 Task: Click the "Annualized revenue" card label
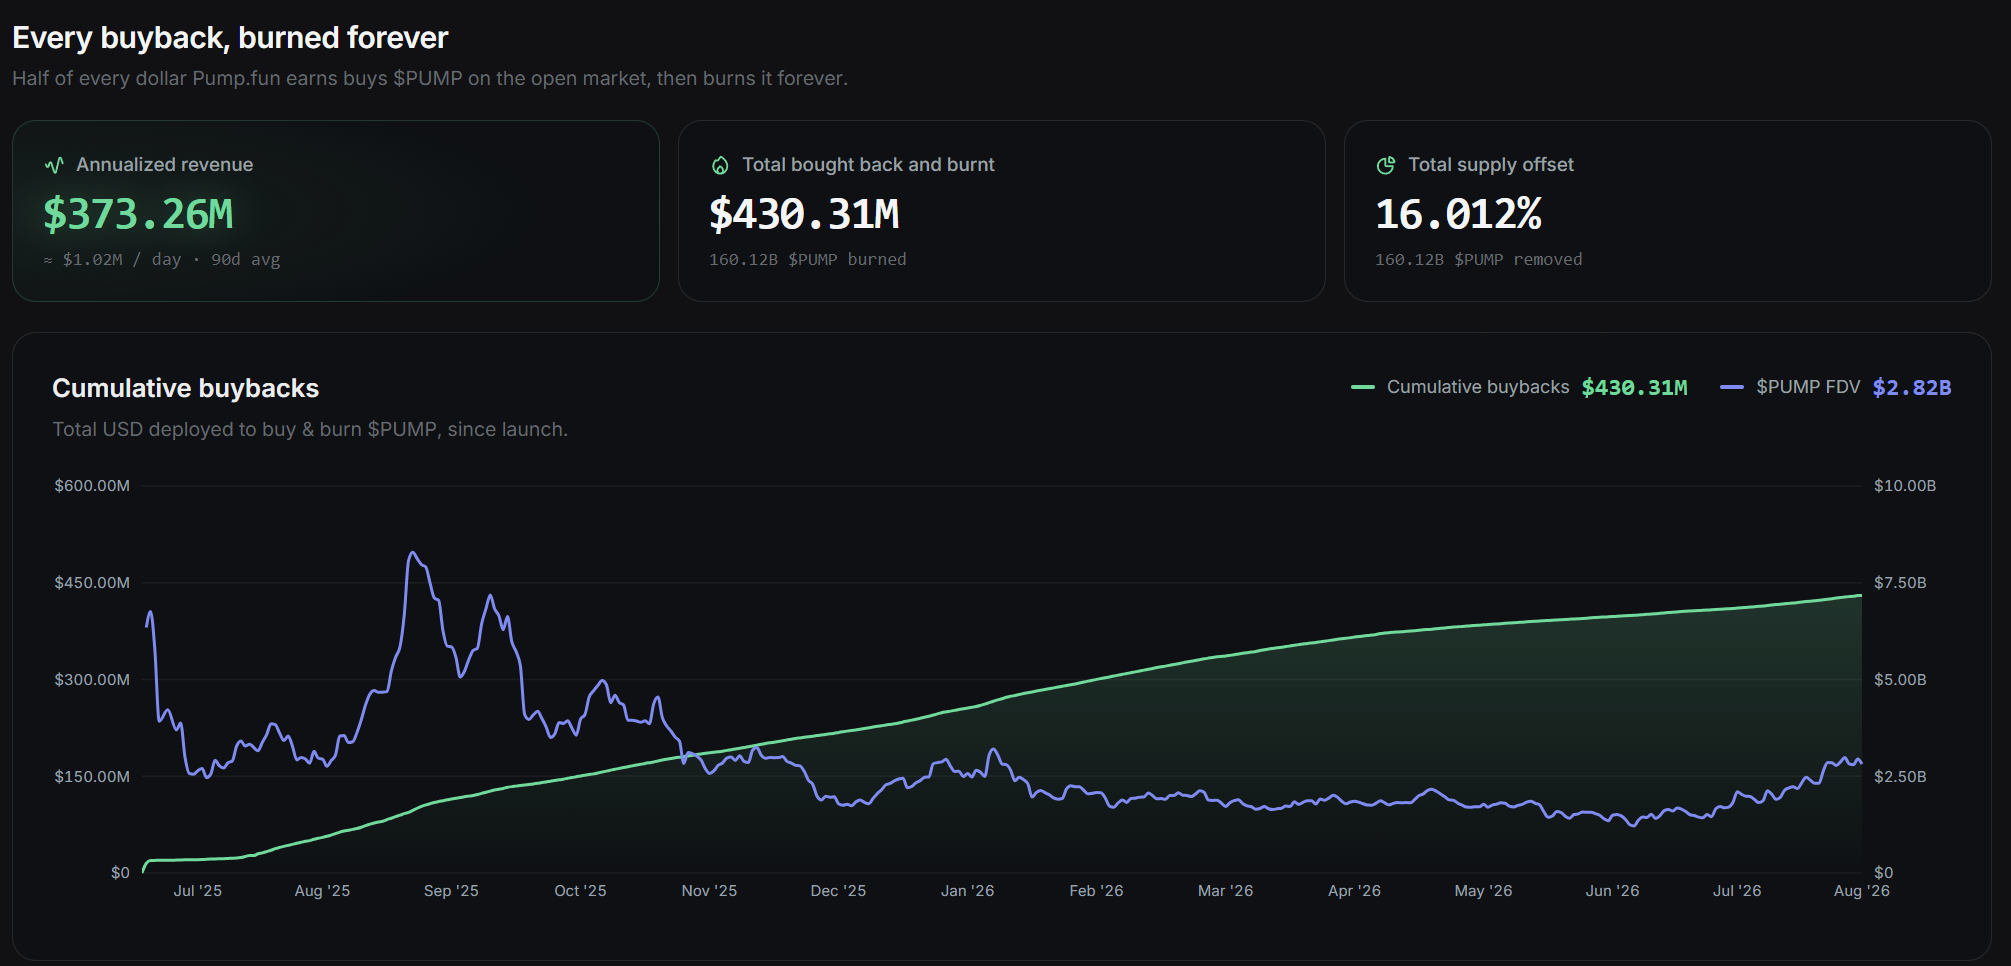[x=165, y=165]
